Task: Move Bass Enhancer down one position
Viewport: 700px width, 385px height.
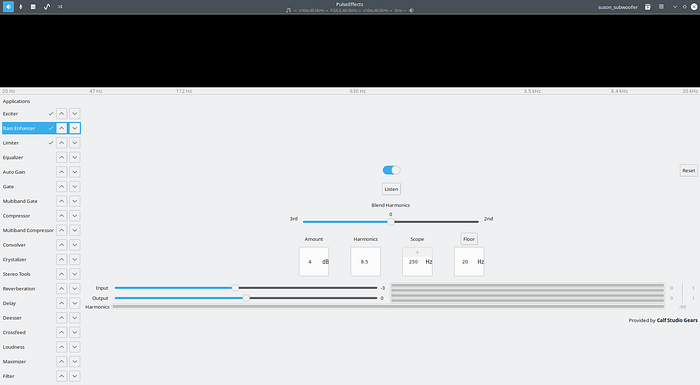Action: coord(75,128)
